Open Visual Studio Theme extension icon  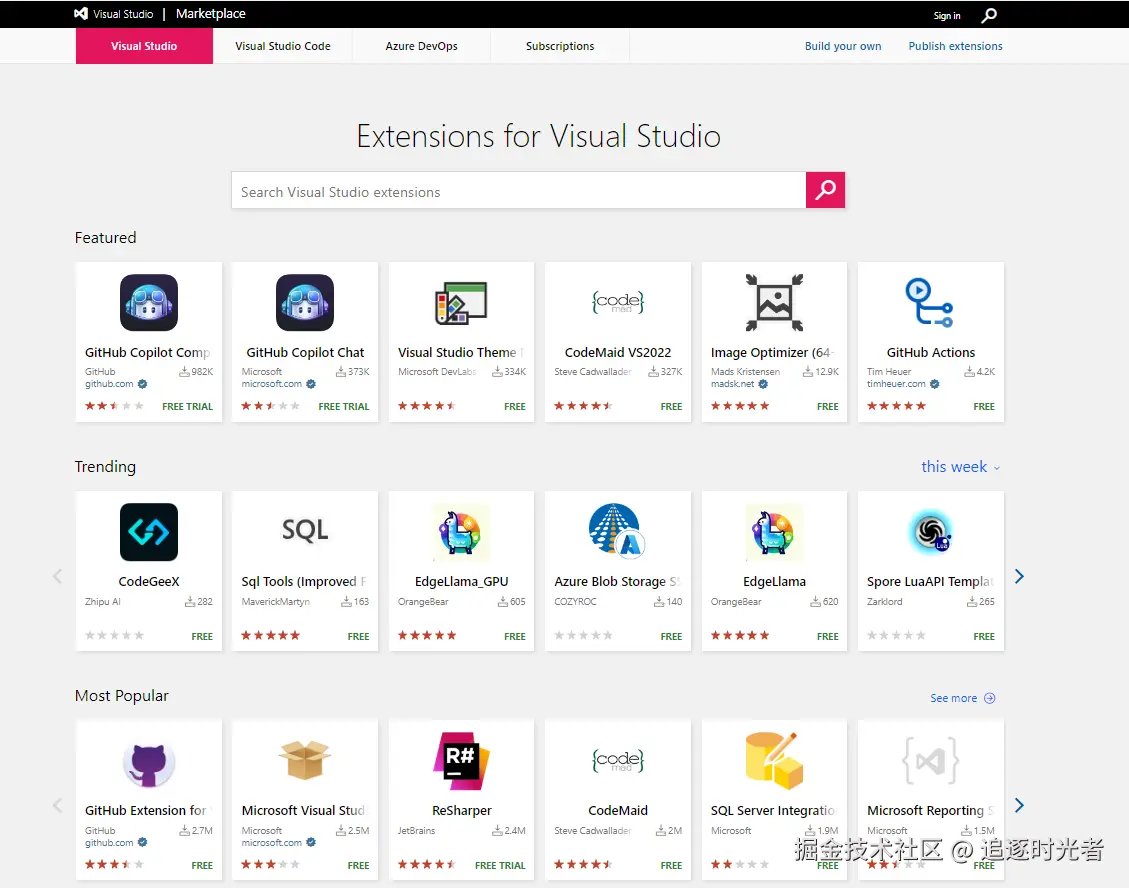point(462,303)
